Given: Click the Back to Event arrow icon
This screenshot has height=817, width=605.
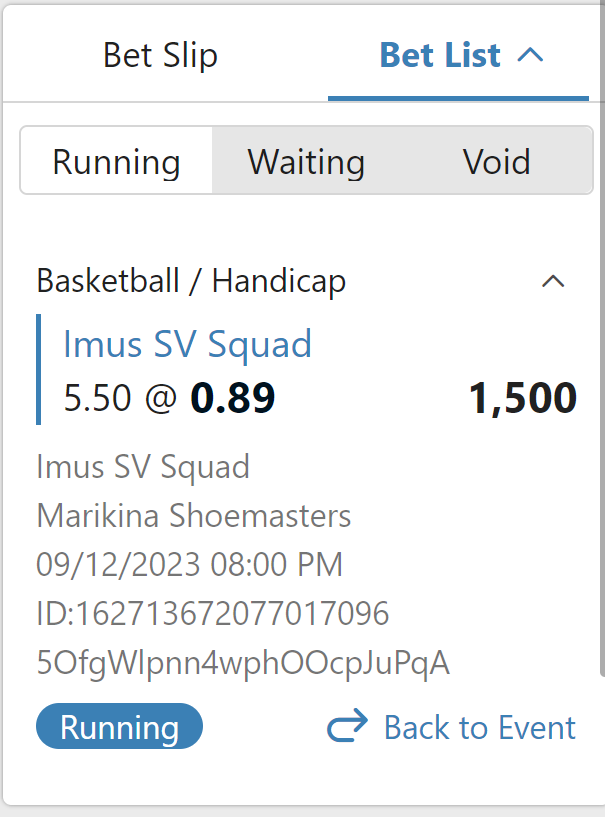Looking at the screenshot, I should pos(348,727).
